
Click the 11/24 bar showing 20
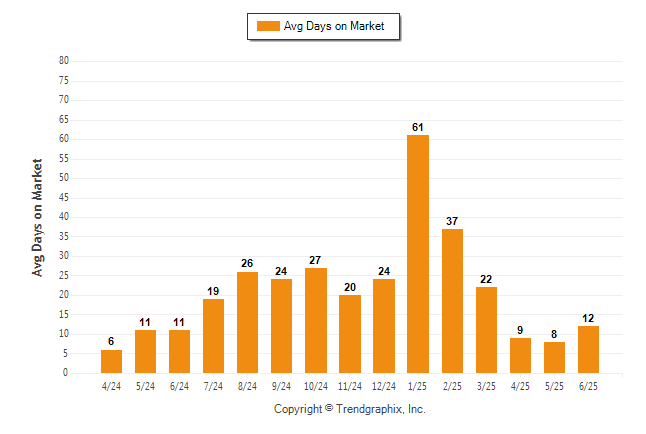tap(350, 334)
